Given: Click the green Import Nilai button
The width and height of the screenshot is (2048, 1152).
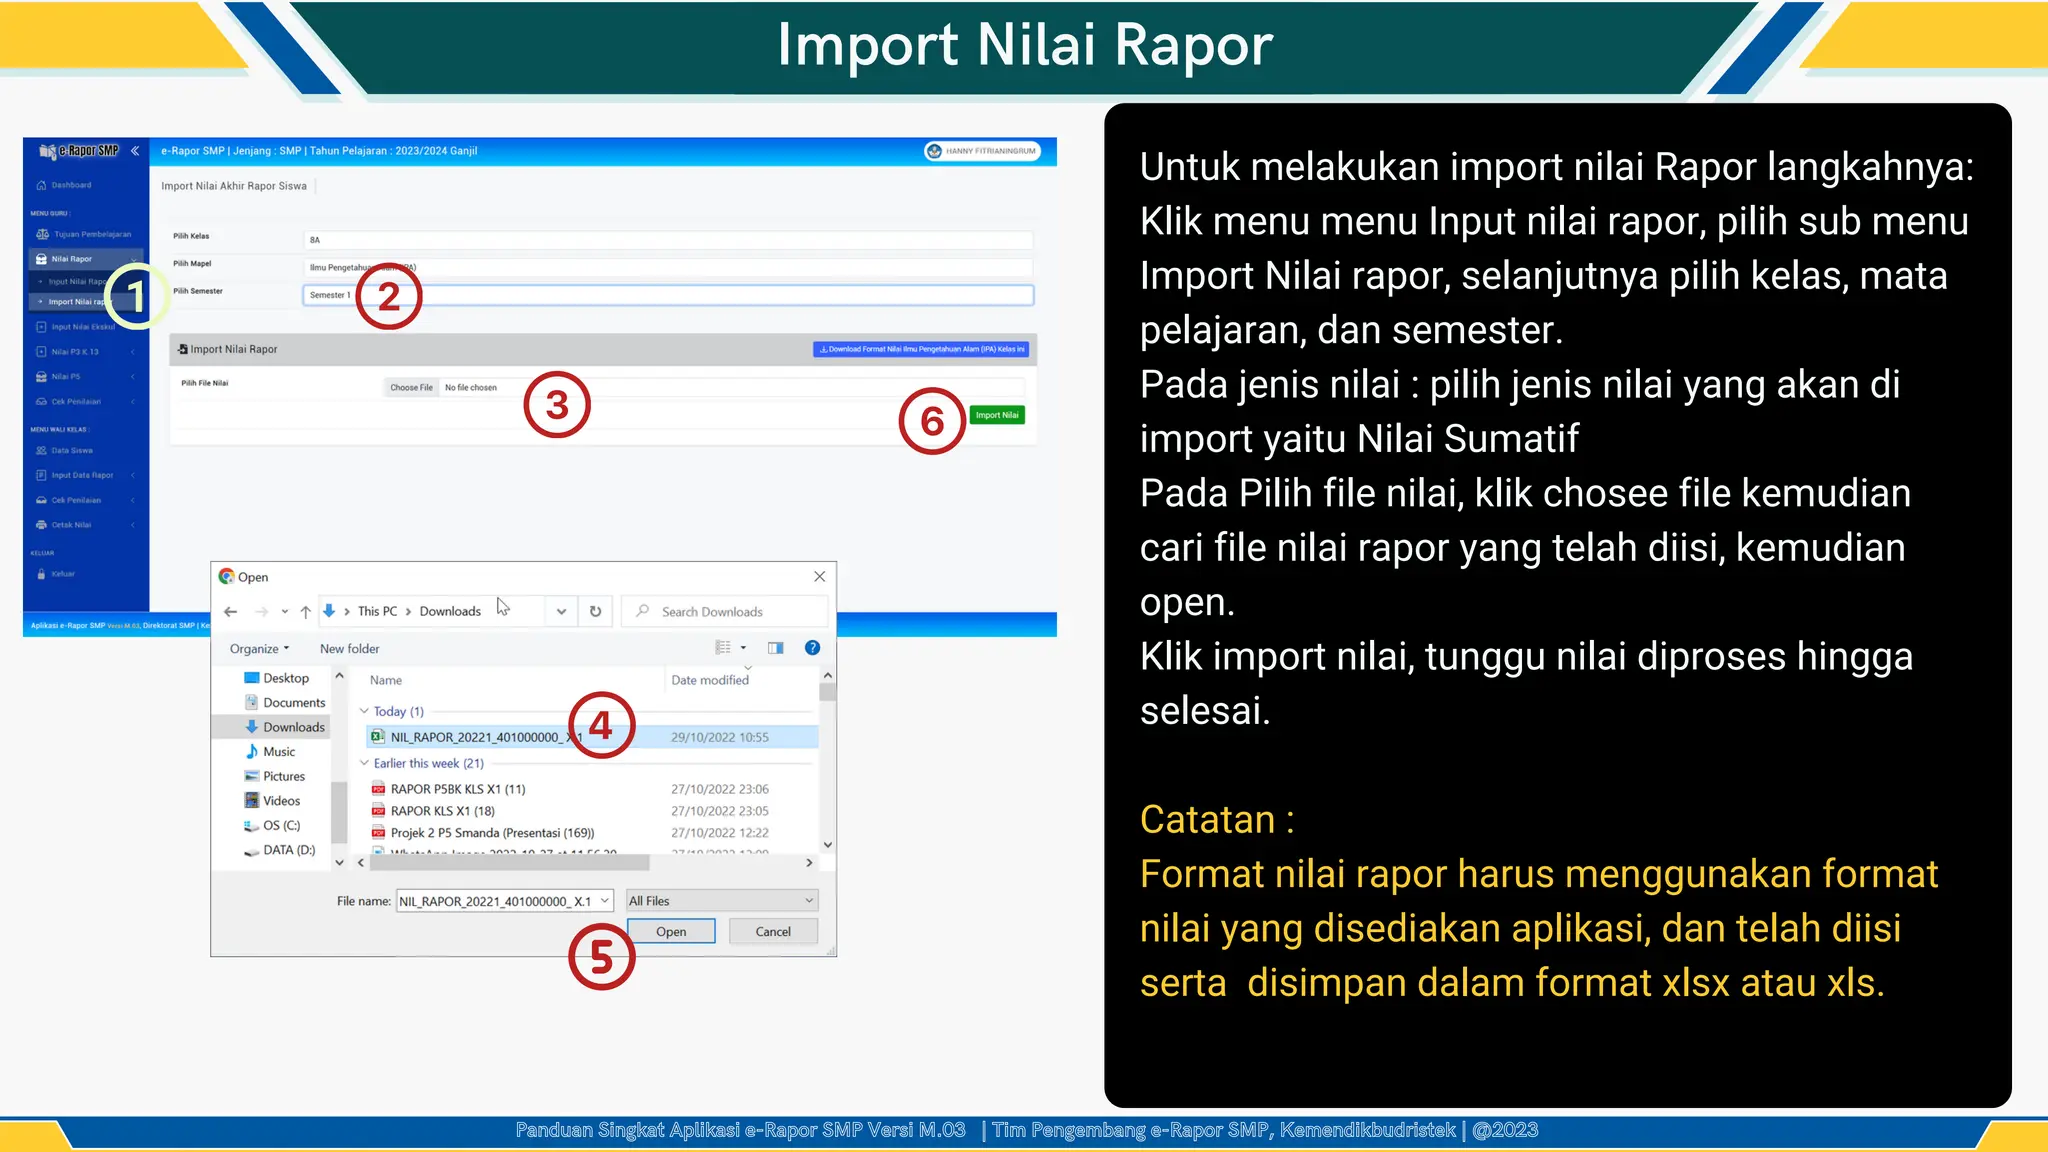Looking at the screenshot, I should (997, 415).
